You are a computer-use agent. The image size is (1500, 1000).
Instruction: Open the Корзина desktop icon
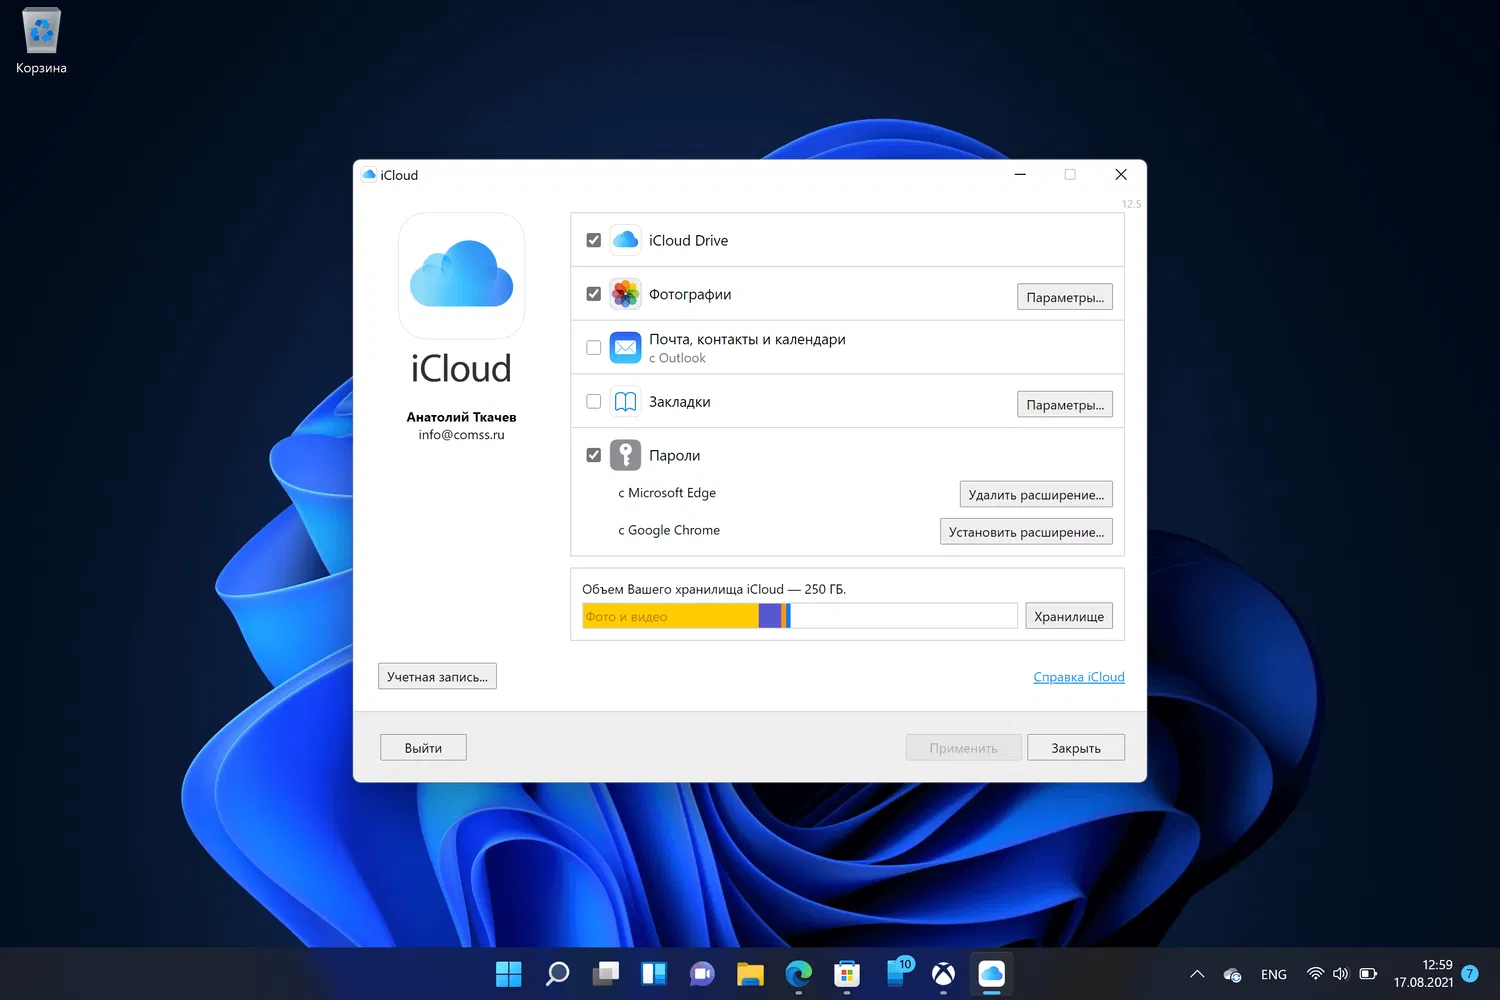click(x=41, y=41)
